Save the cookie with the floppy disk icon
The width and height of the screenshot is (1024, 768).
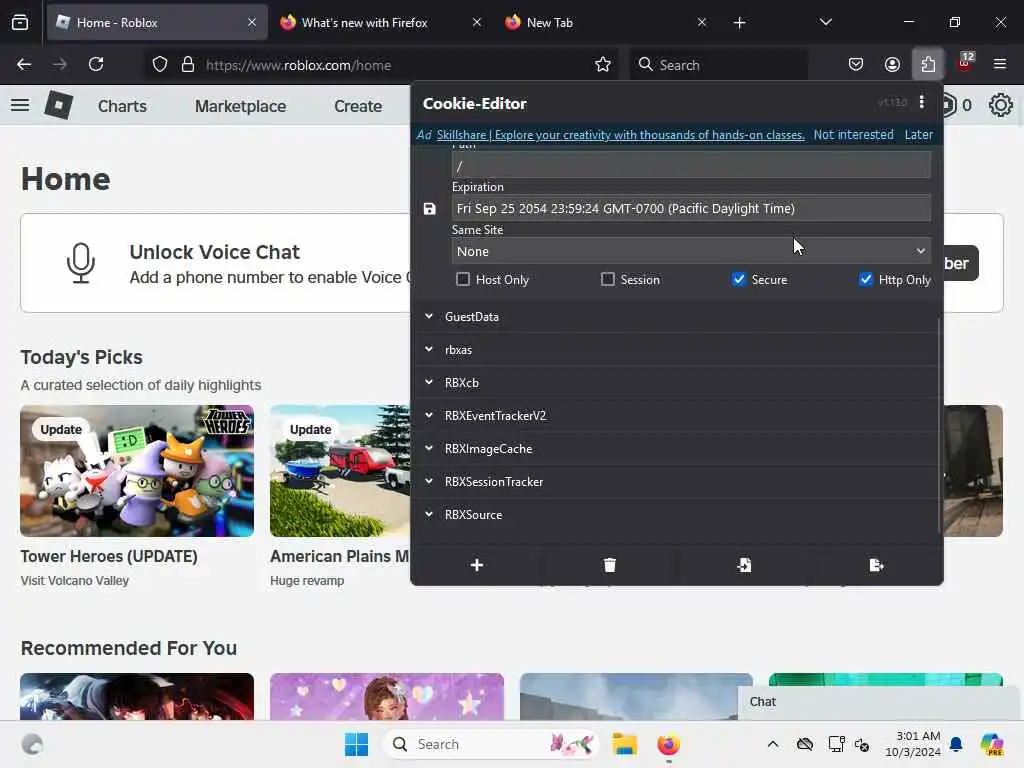point(429,209)
